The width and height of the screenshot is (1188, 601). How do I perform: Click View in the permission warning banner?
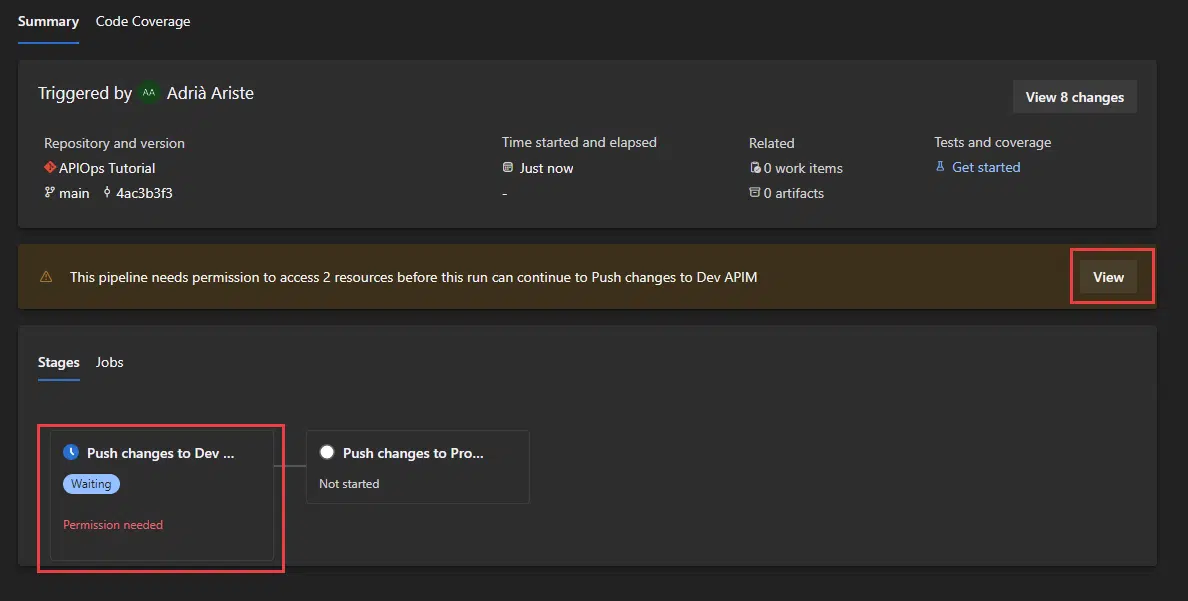click(1110, 277)
